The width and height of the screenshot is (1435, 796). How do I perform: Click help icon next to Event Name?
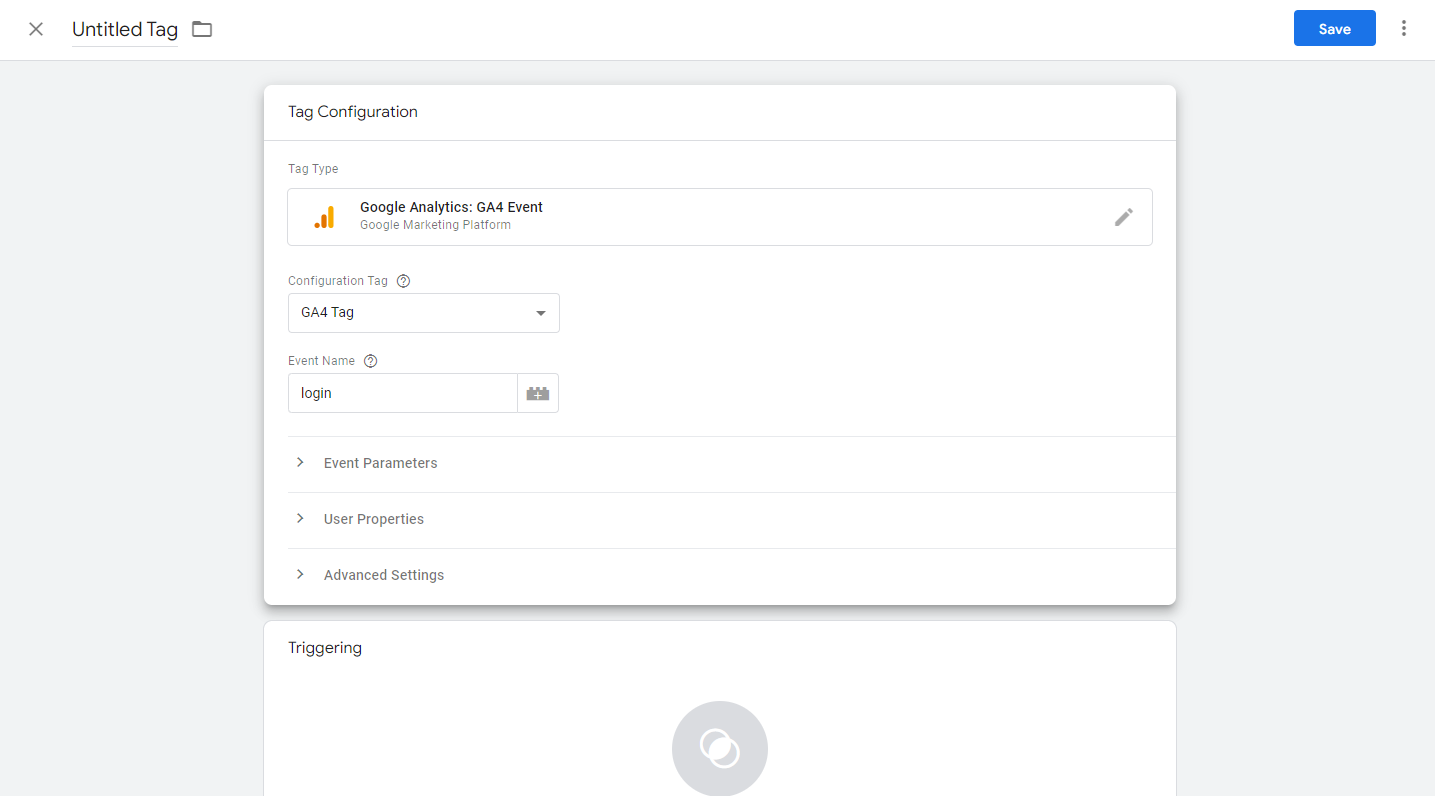pos(370,361)
